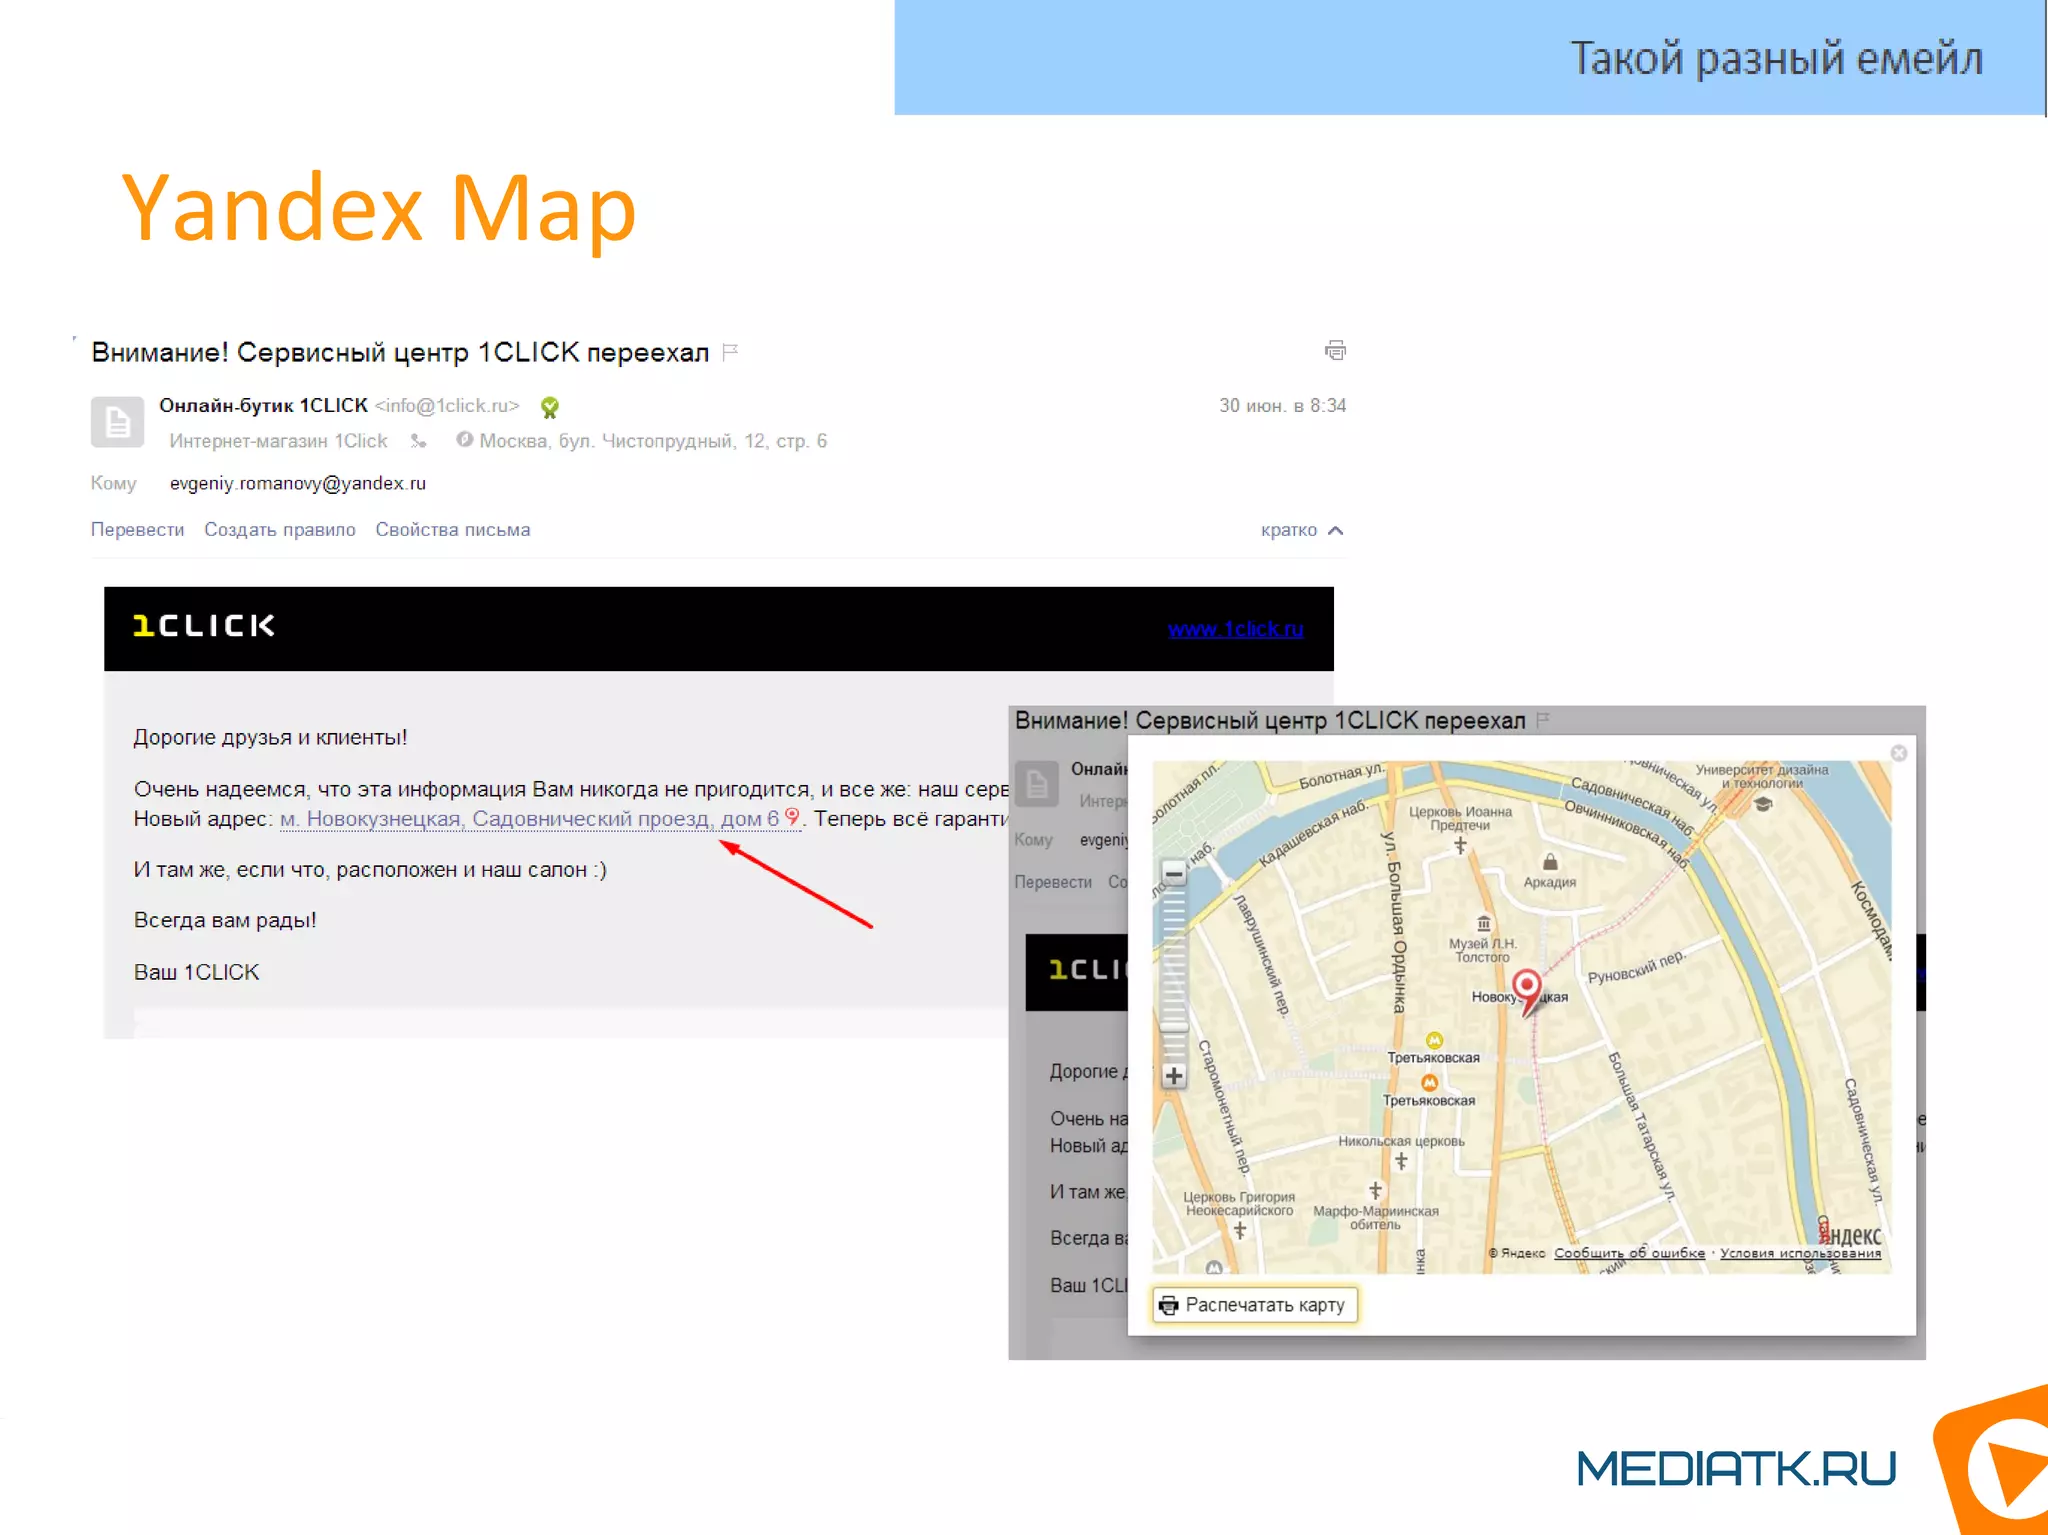Screen dimensions: 2048x1535
Task: Click Сообщить об ошибке link on the map
Action: pyautogui.click(x=1629, y=1253)
